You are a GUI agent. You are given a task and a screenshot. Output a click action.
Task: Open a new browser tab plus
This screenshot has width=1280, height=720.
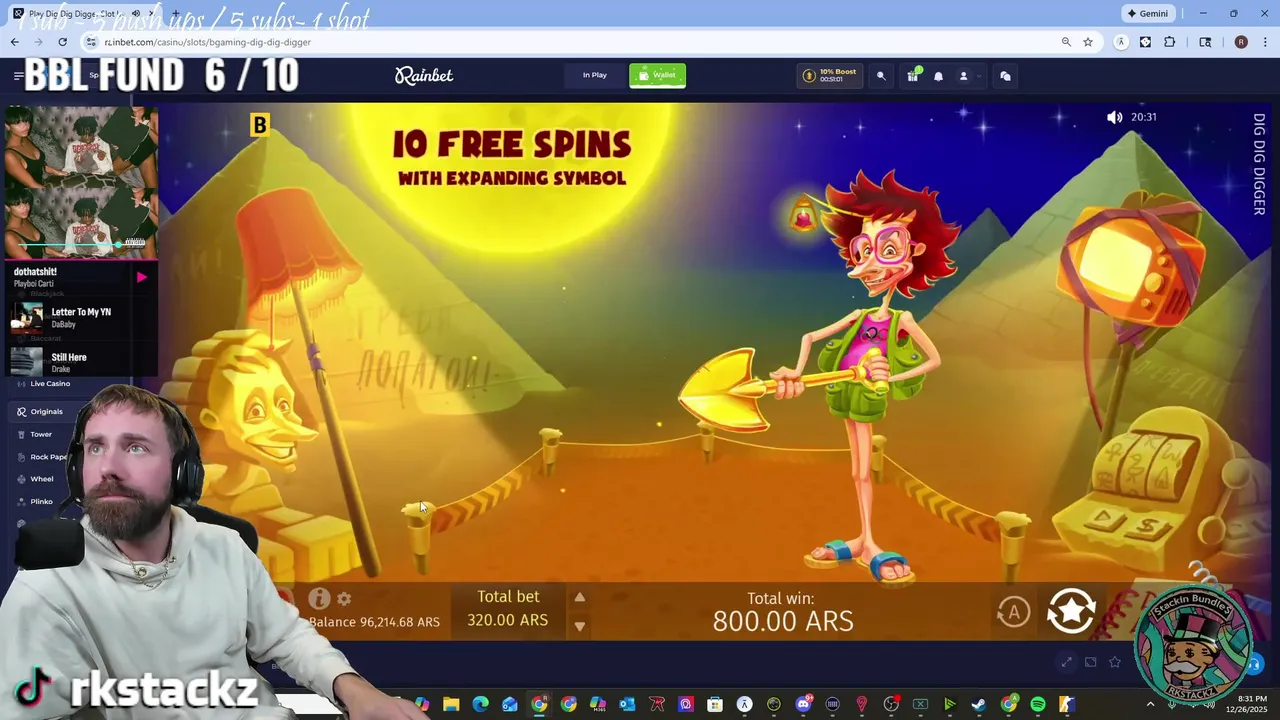(x=175, y=13)
